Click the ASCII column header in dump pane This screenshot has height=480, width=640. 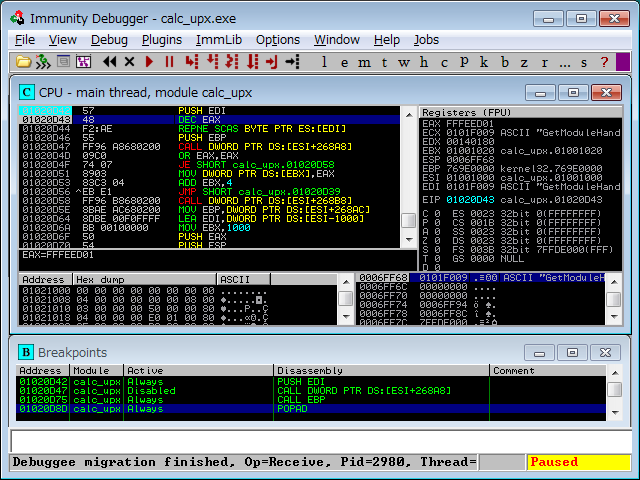(x=243, y=280)
